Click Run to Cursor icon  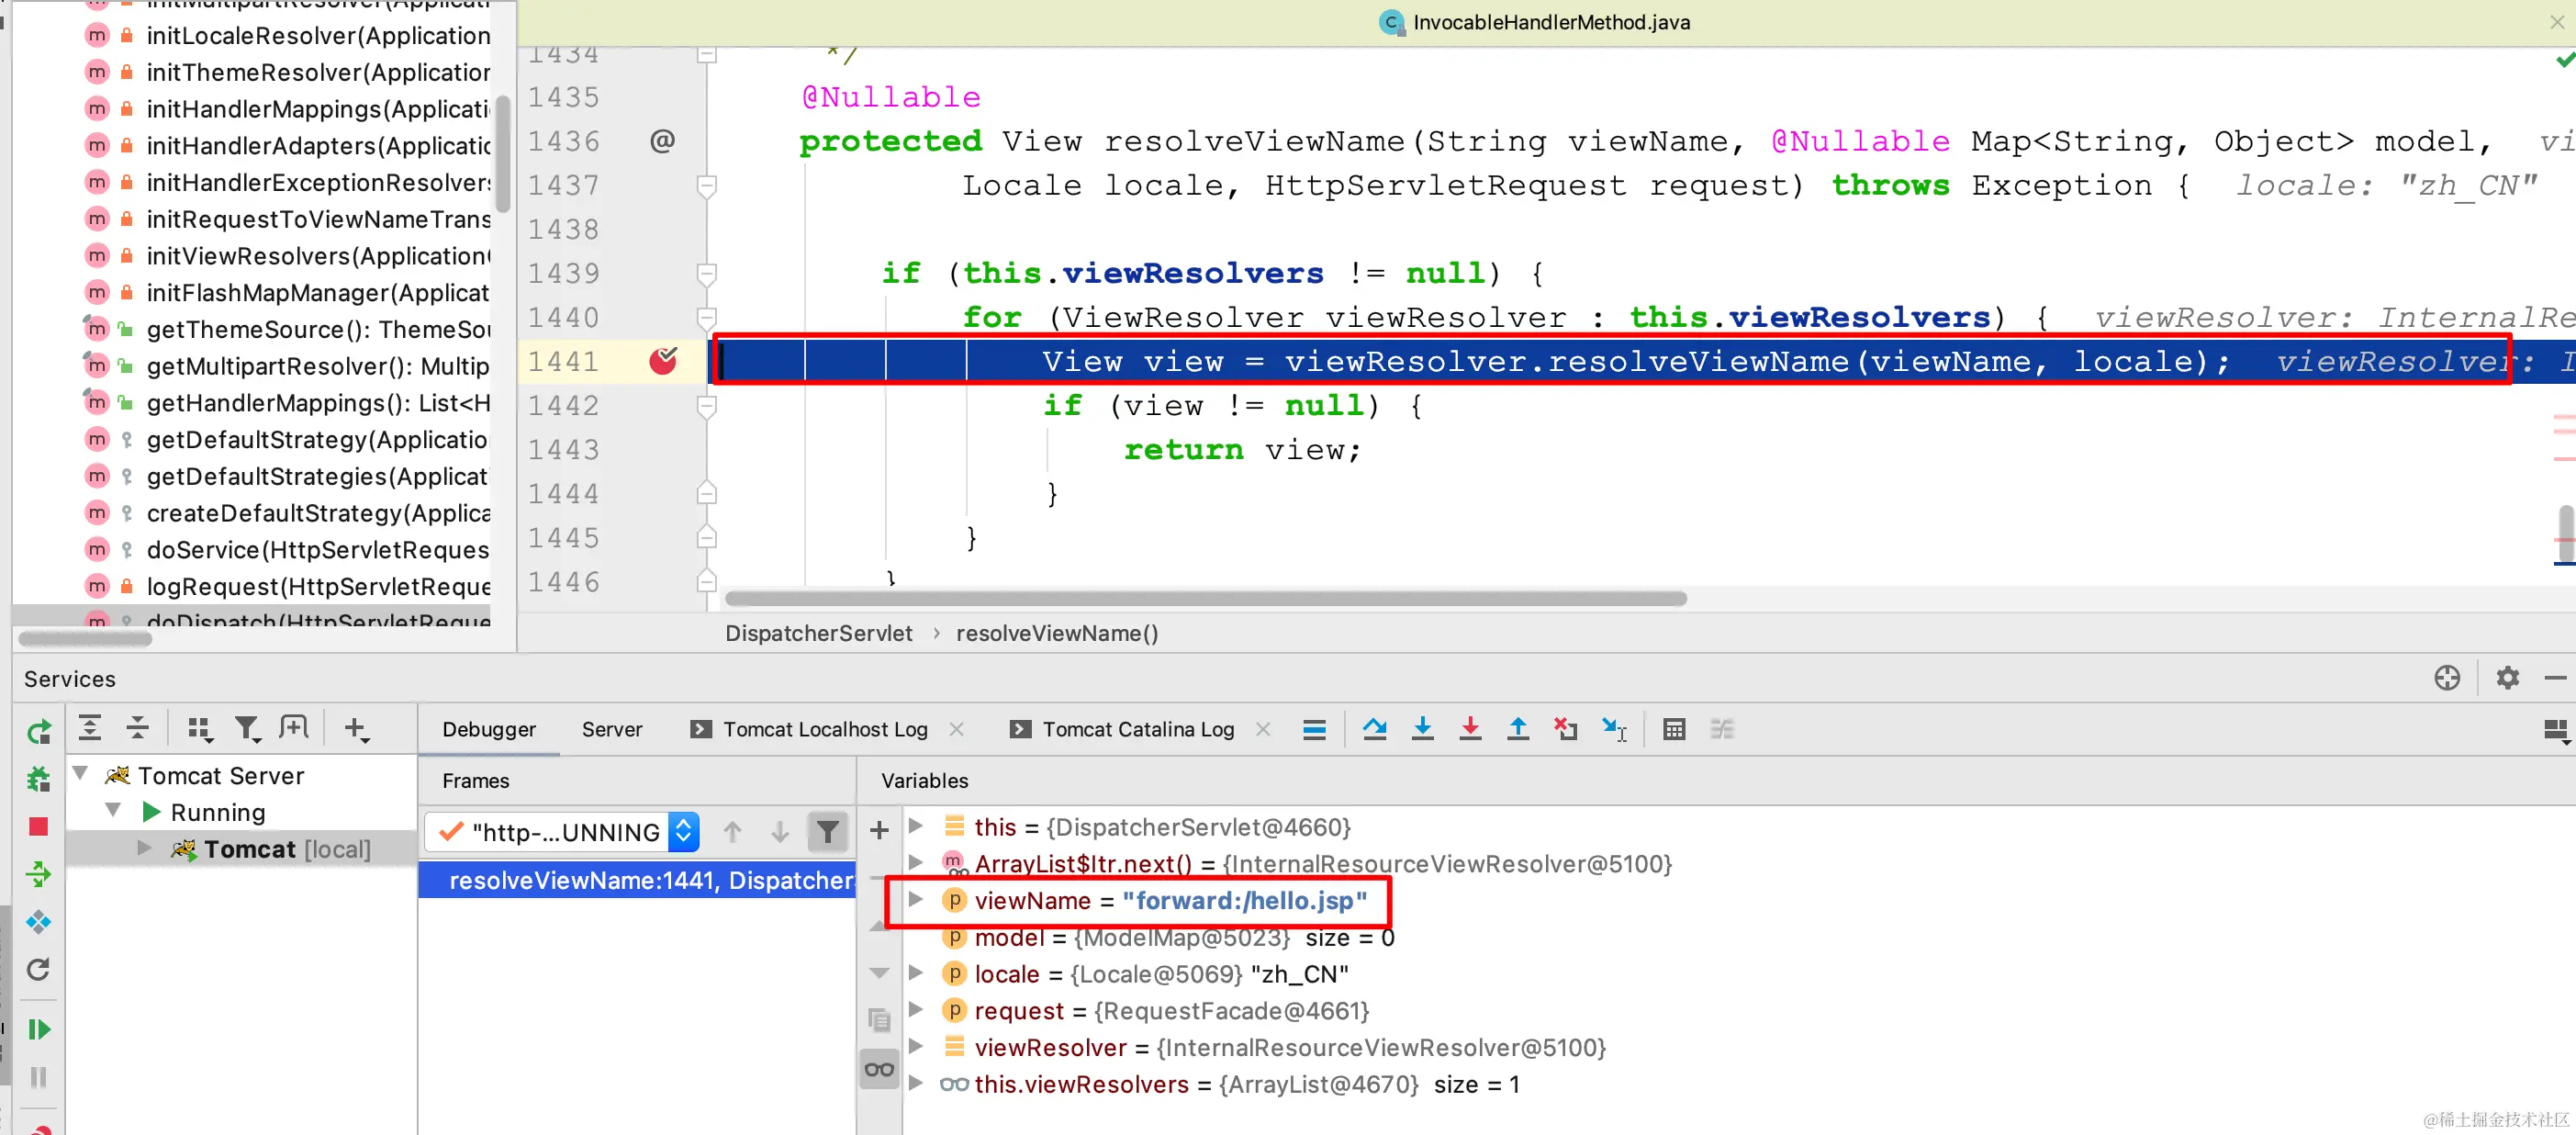[x=1614, y=729]
